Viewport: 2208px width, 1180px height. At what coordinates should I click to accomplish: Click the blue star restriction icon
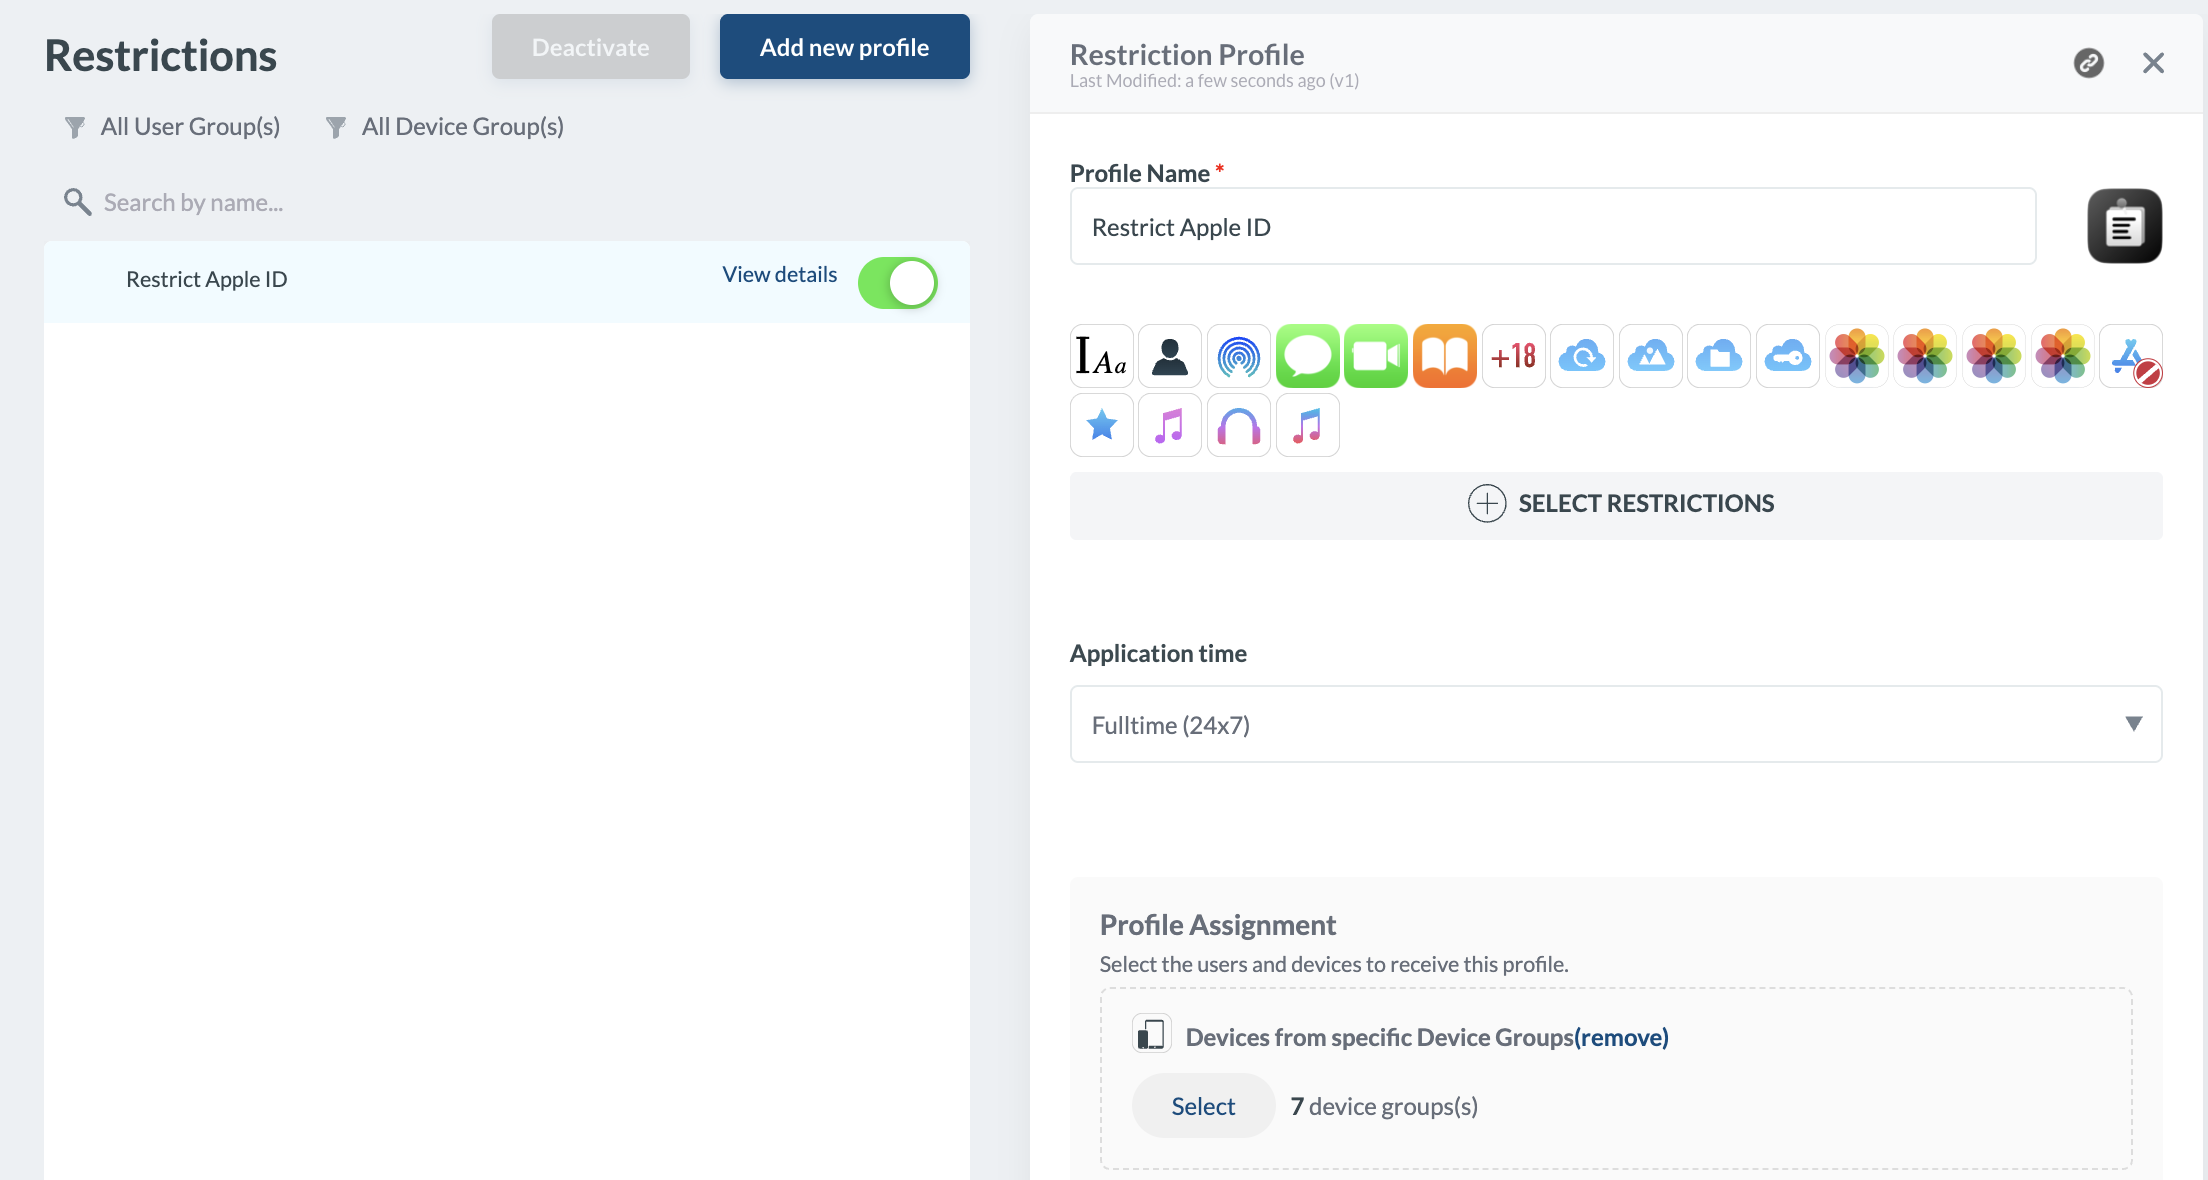(x=1101, y=425)
